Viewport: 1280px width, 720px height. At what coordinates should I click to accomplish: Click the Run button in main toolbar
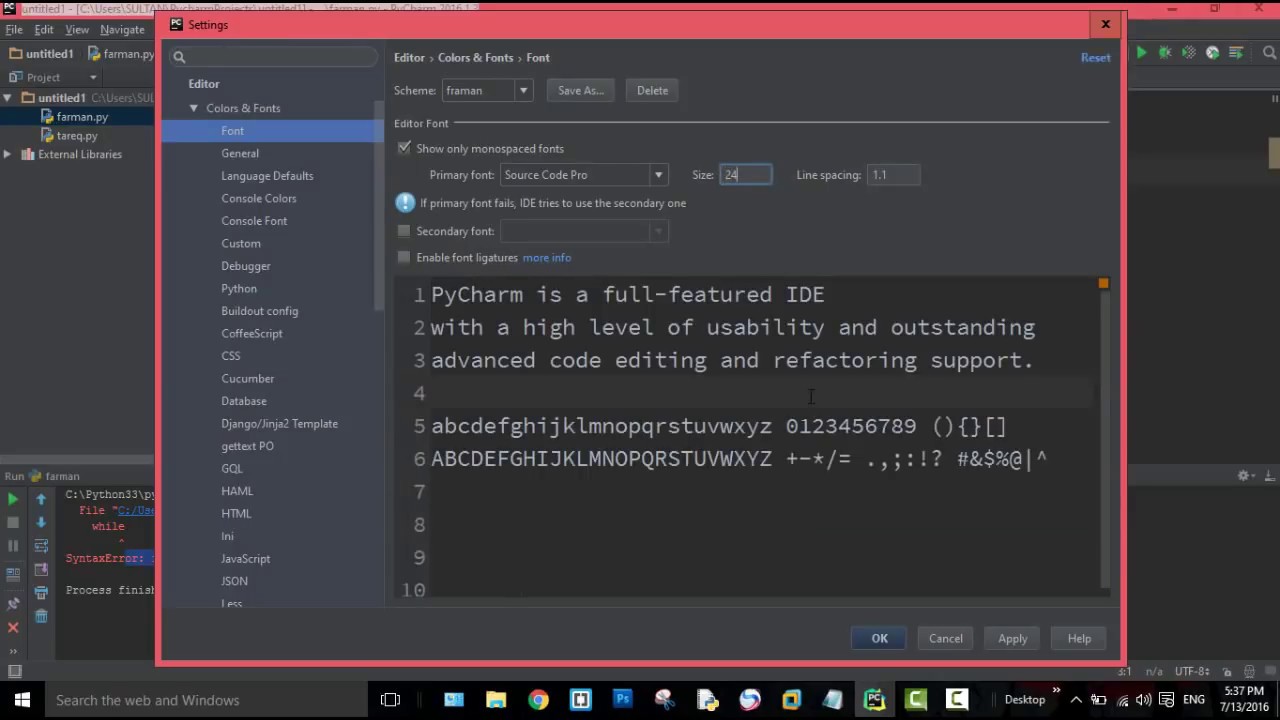1141,53
